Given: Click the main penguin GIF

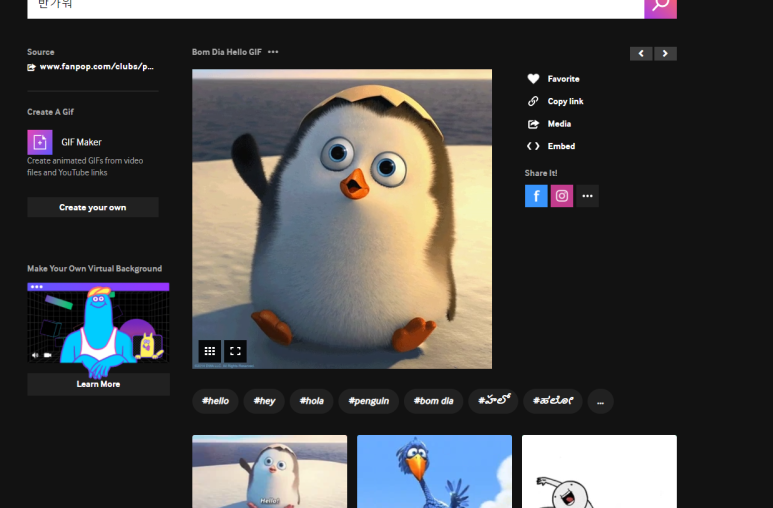Looking at the screenshot, I should (342, 219).
